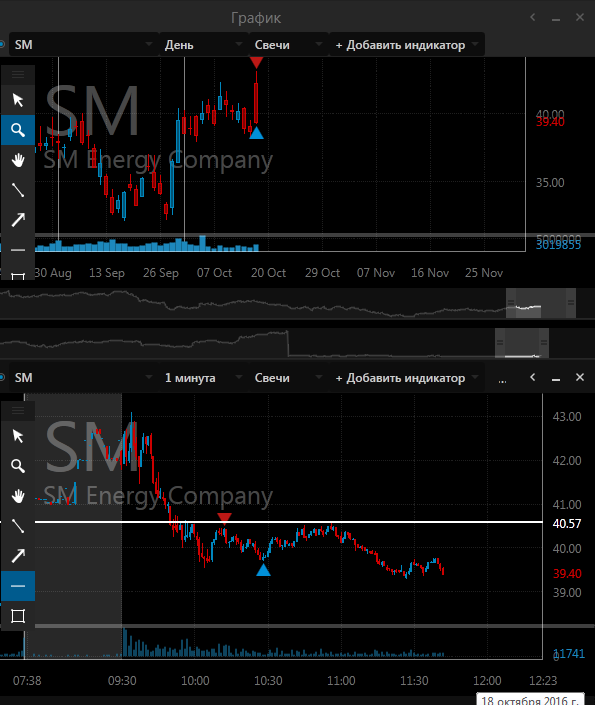The image size is (595, 705).
Task: Select the hand pan tool in 1-minute chart
Action: pos(18,496)
